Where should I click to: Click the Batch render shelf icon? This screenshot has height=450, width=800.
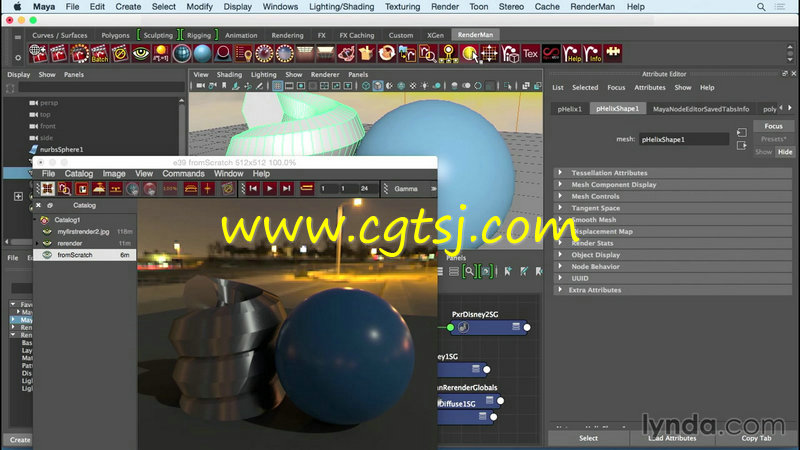99,54
